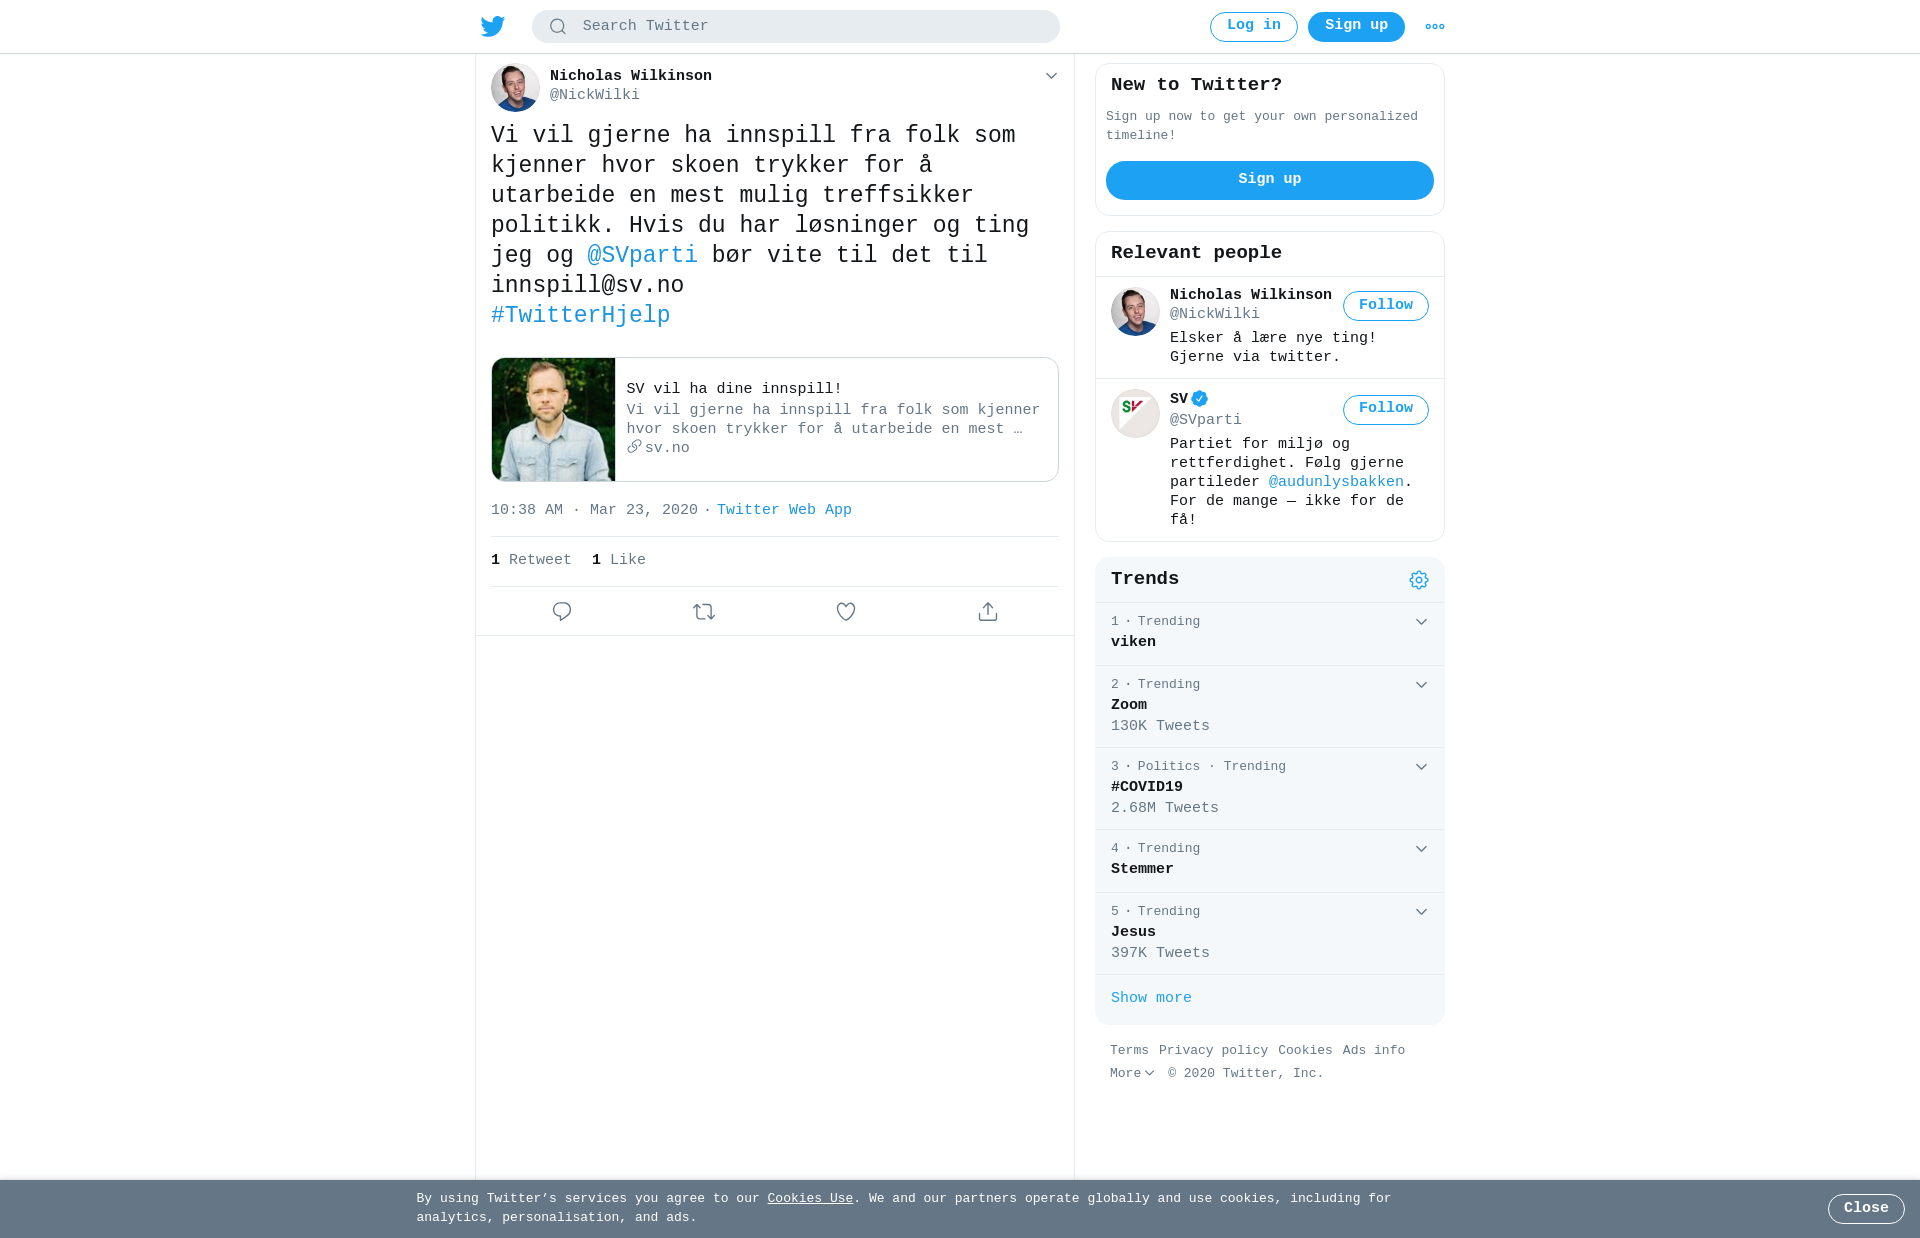This screenshot has height=1238, width=1920.
Task: Open the sv.no link card thumbnail
Action: [553, 419]
